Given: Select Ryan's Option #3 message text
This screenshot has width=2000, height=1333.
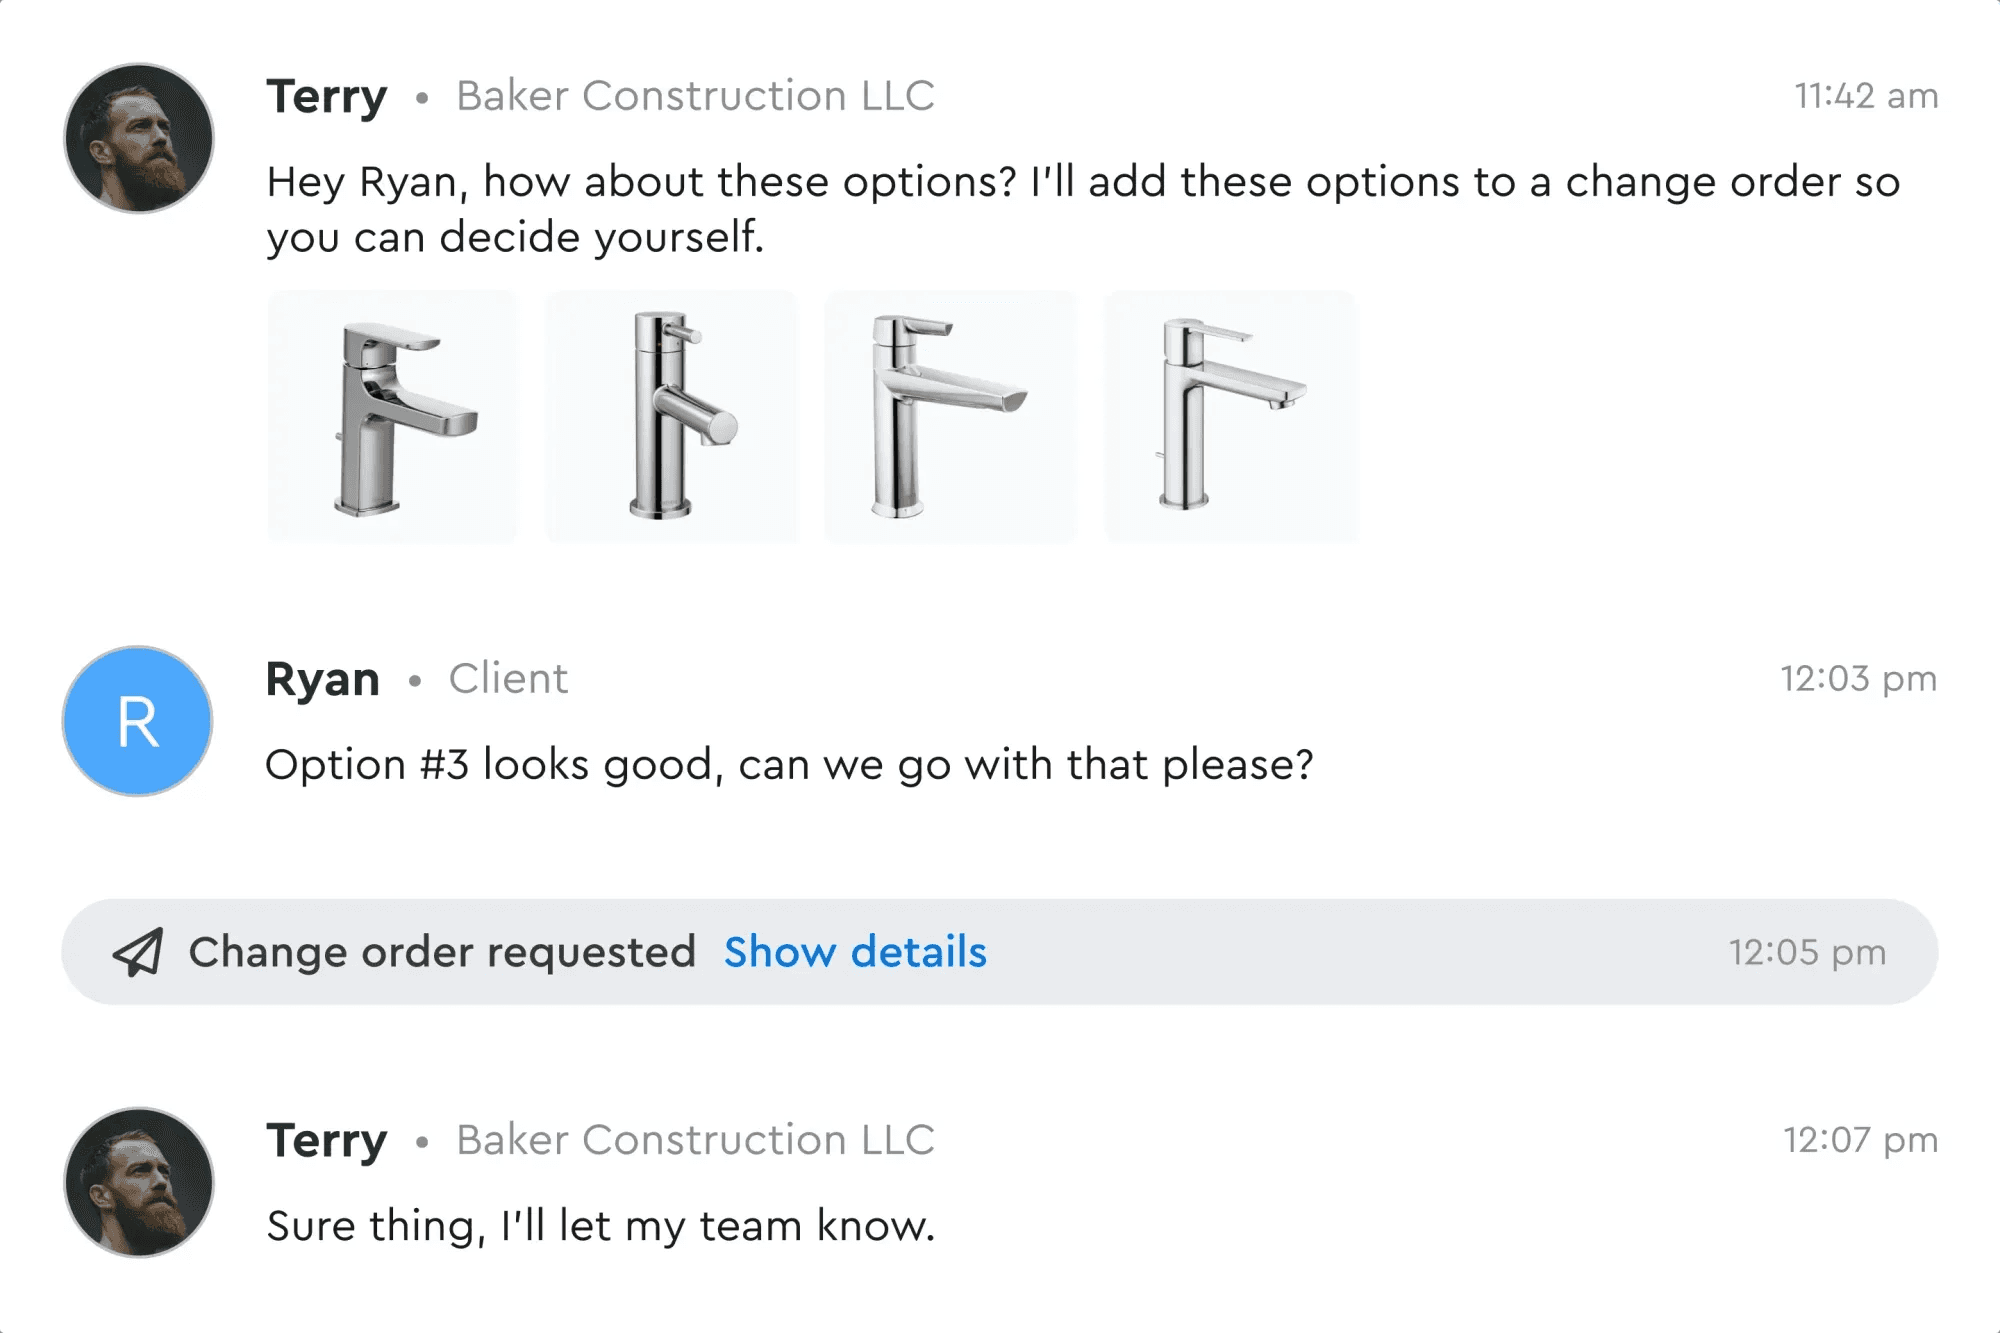Looking at the screenshot, I should [x=790, y=764].
